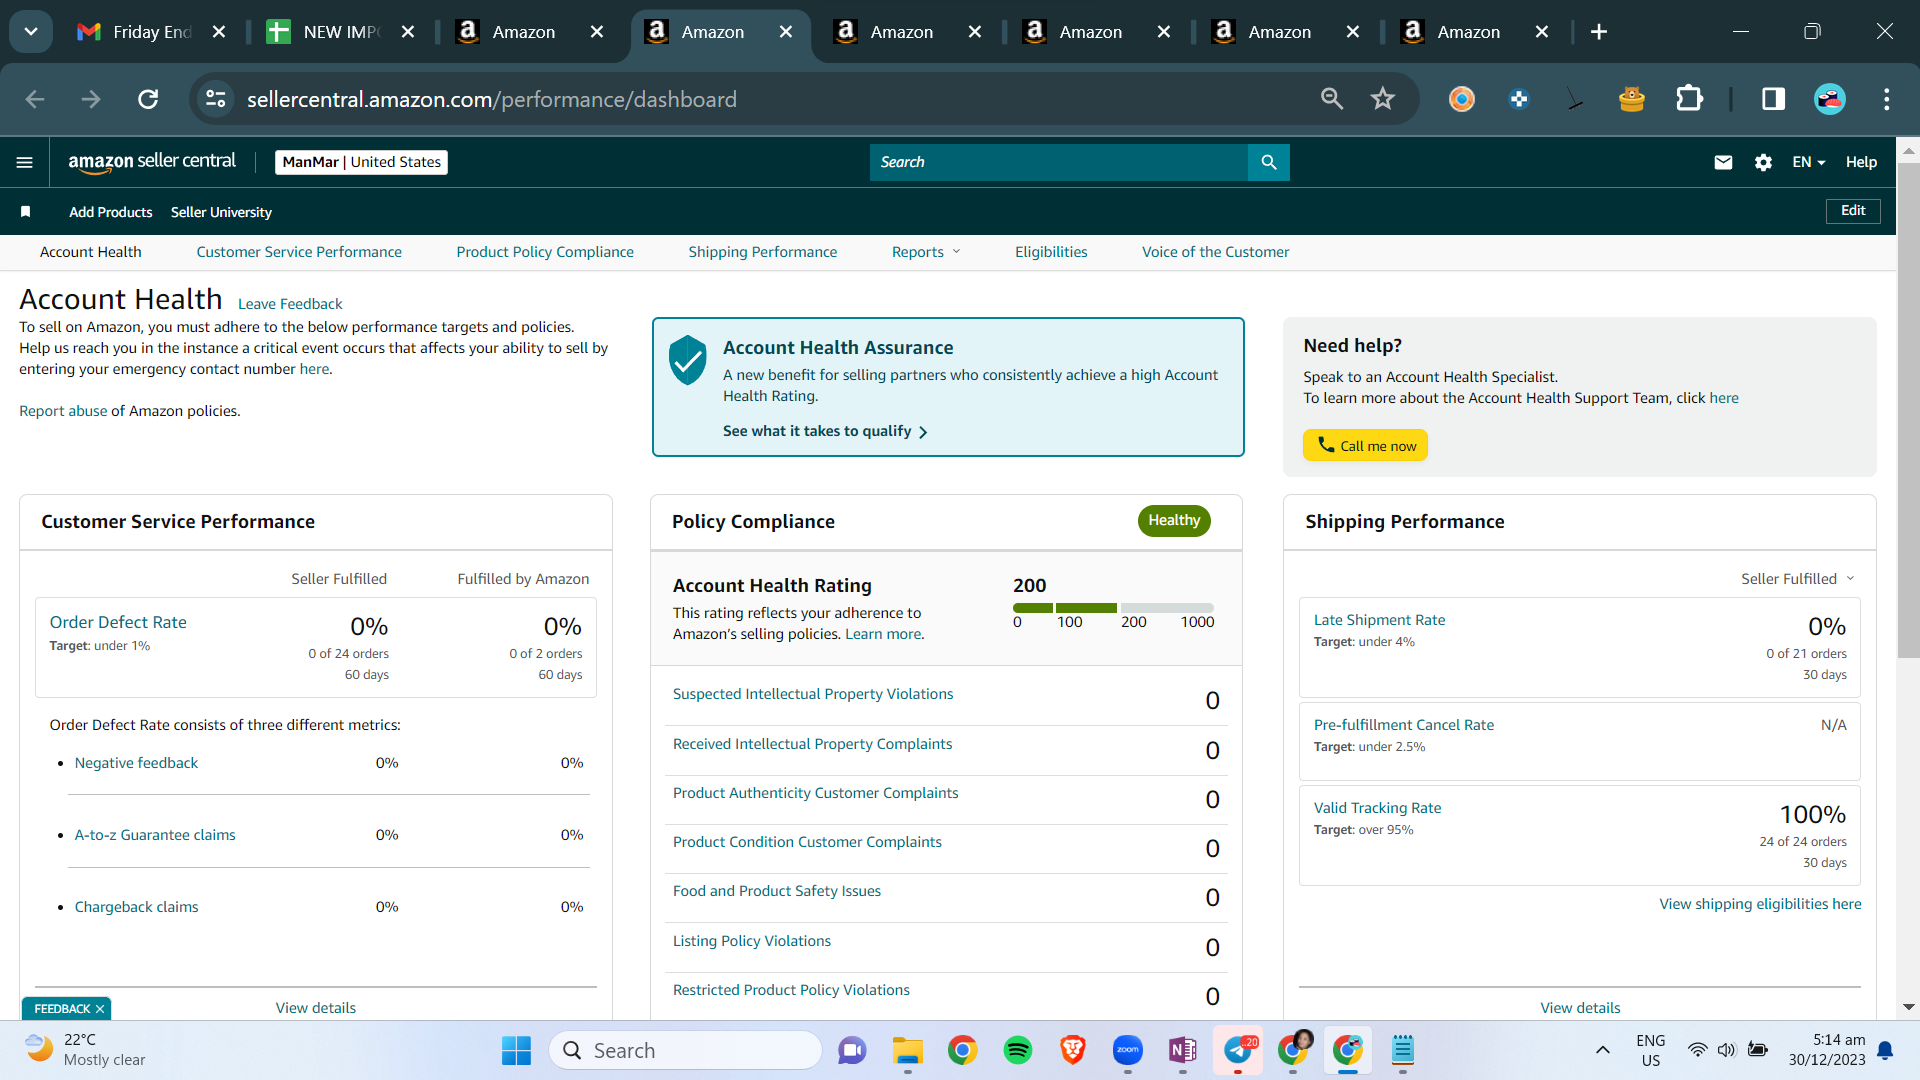Viewport: 1920px width, 1080px height.
Task: Click the blue cross extension icon
Action: coord(1519,99)
